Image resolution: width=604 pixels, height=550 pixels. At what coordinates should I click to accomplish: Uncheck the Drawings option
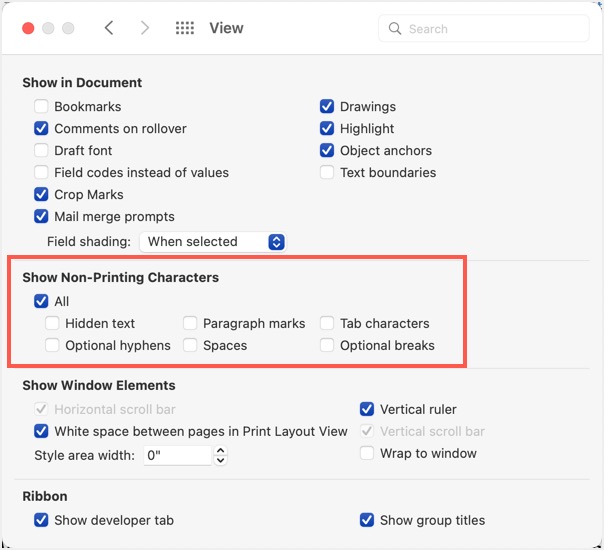tap(327, 107)
